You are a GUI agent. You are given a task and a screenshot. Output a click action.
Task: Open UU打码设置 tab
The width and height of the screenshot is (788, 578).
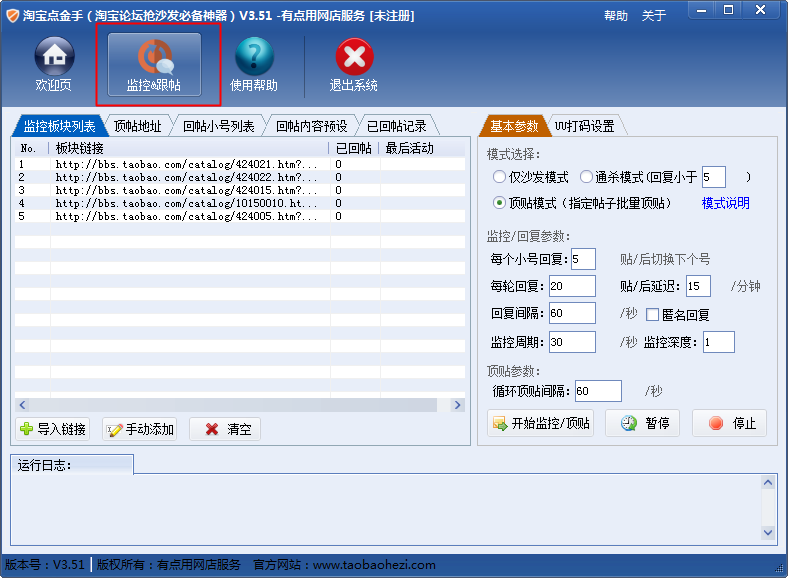coord(585,126)
